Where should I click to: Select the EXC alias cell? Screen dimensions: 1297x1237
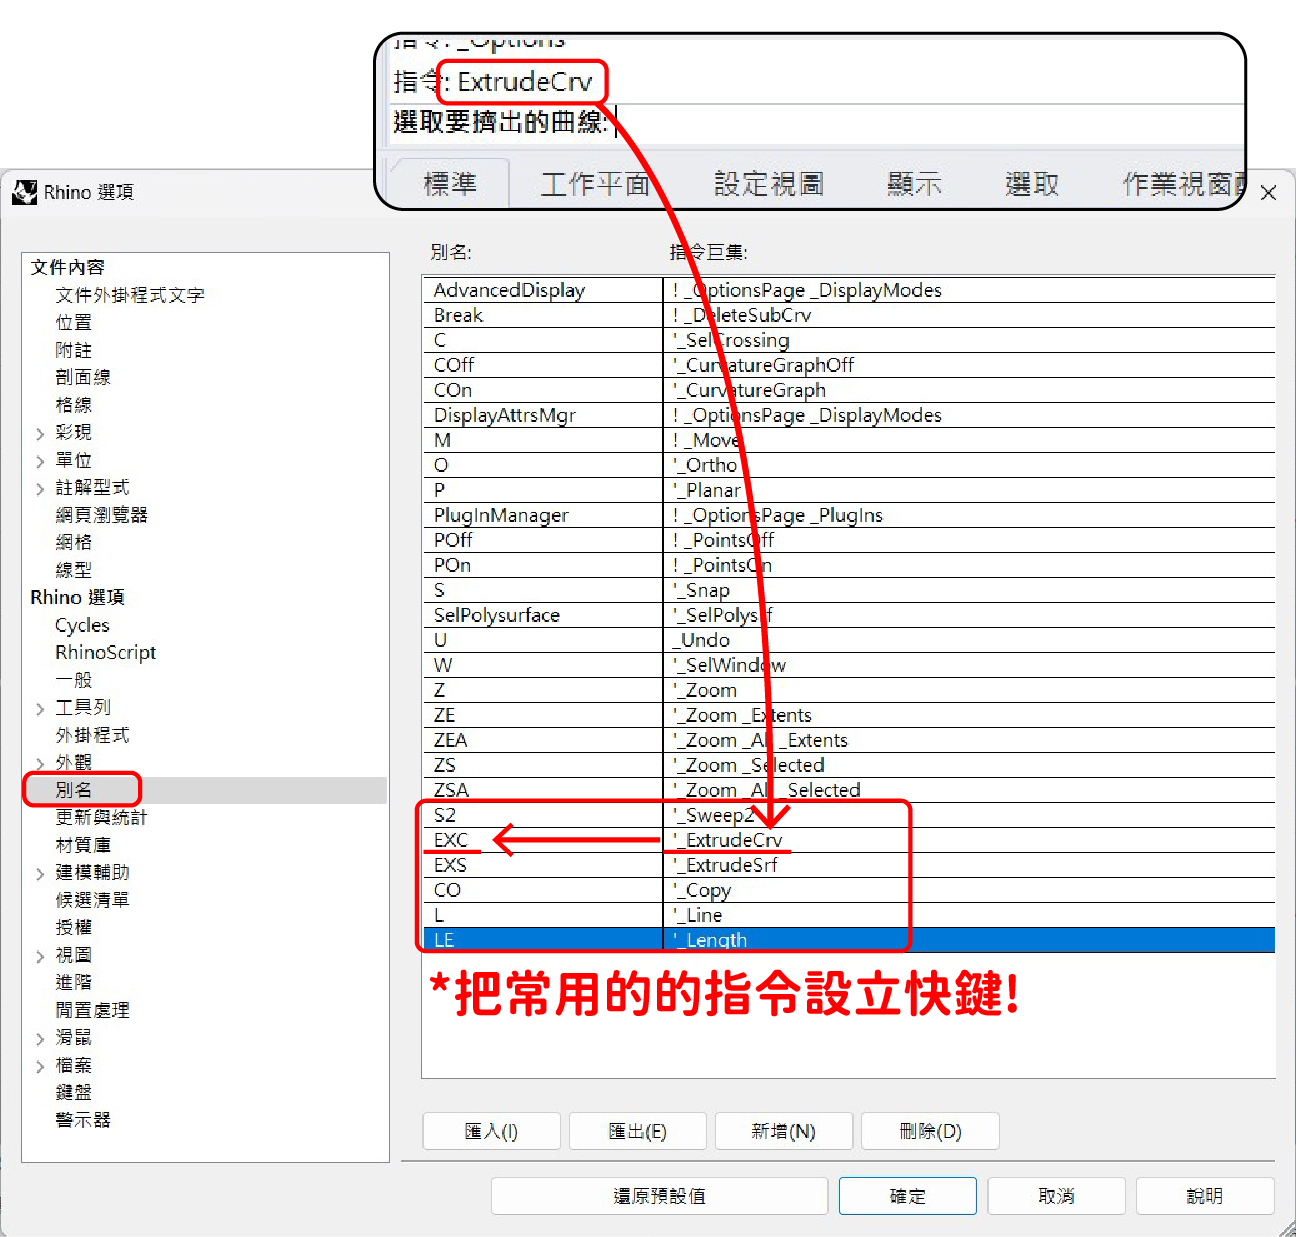coord(542,840)
